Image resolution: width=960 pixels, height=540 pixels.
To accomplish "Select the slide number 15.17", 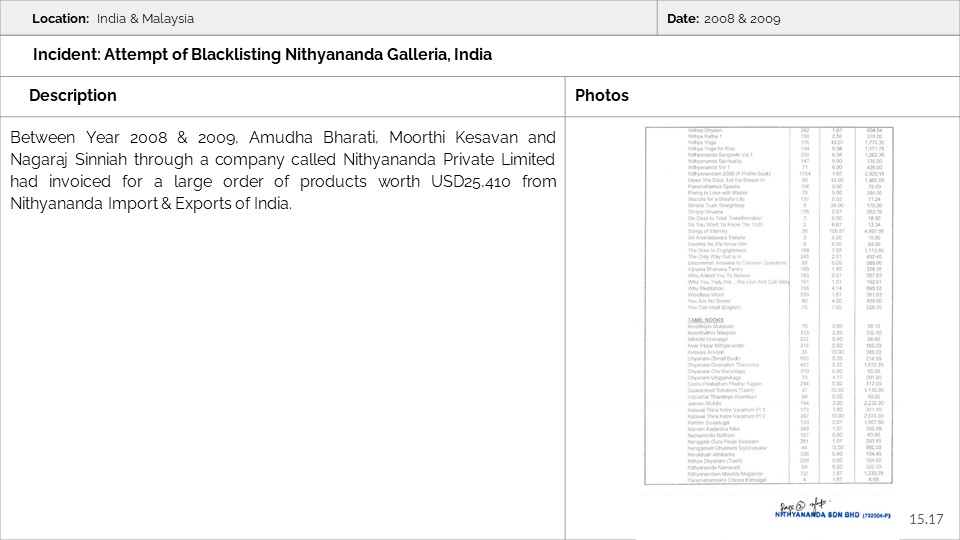I will coord(926,519).
